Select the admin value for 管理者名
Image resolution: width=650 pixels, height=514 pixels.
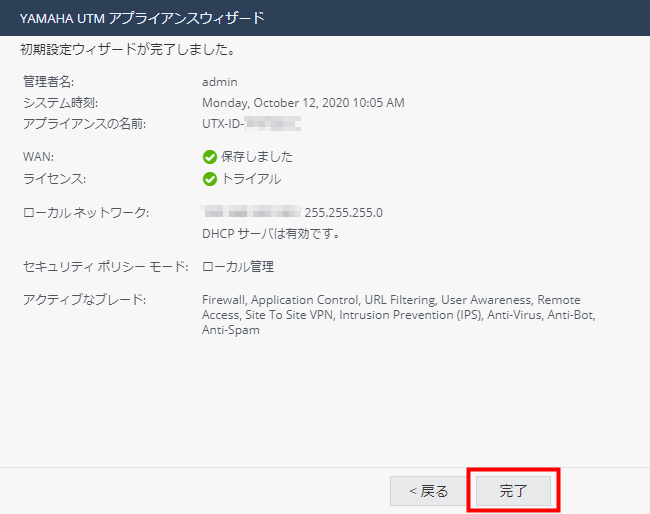pyautogui.click(x=219, y=81)
